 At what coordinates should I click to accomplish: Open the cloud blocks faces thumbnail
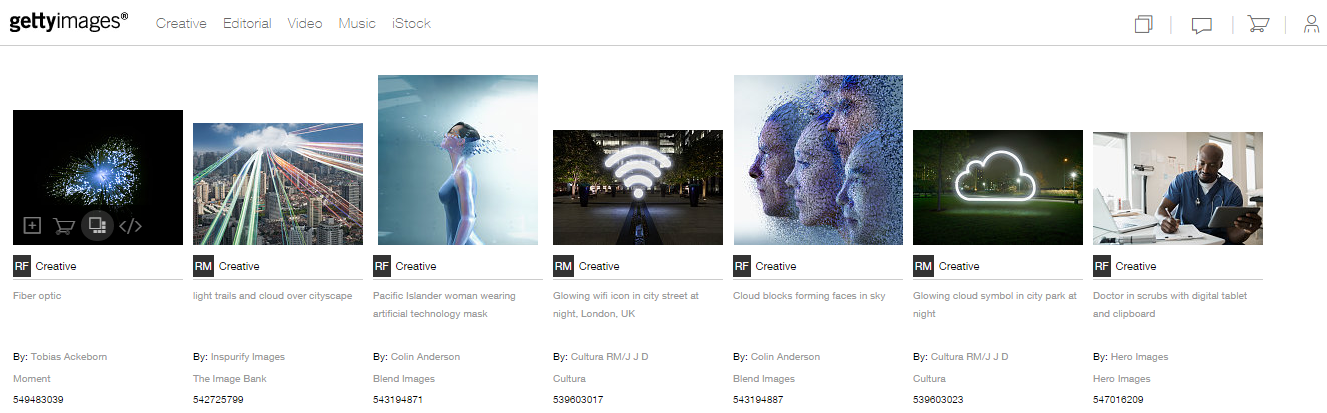click(818, 160)
